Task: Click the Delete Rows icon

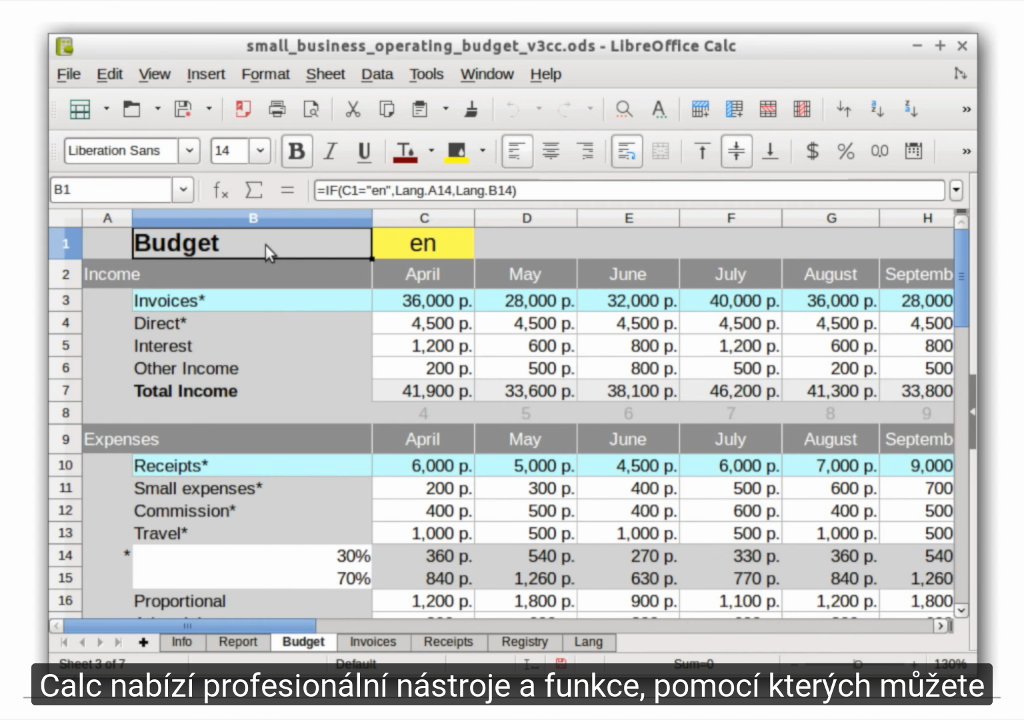Action: click(768, 109)
